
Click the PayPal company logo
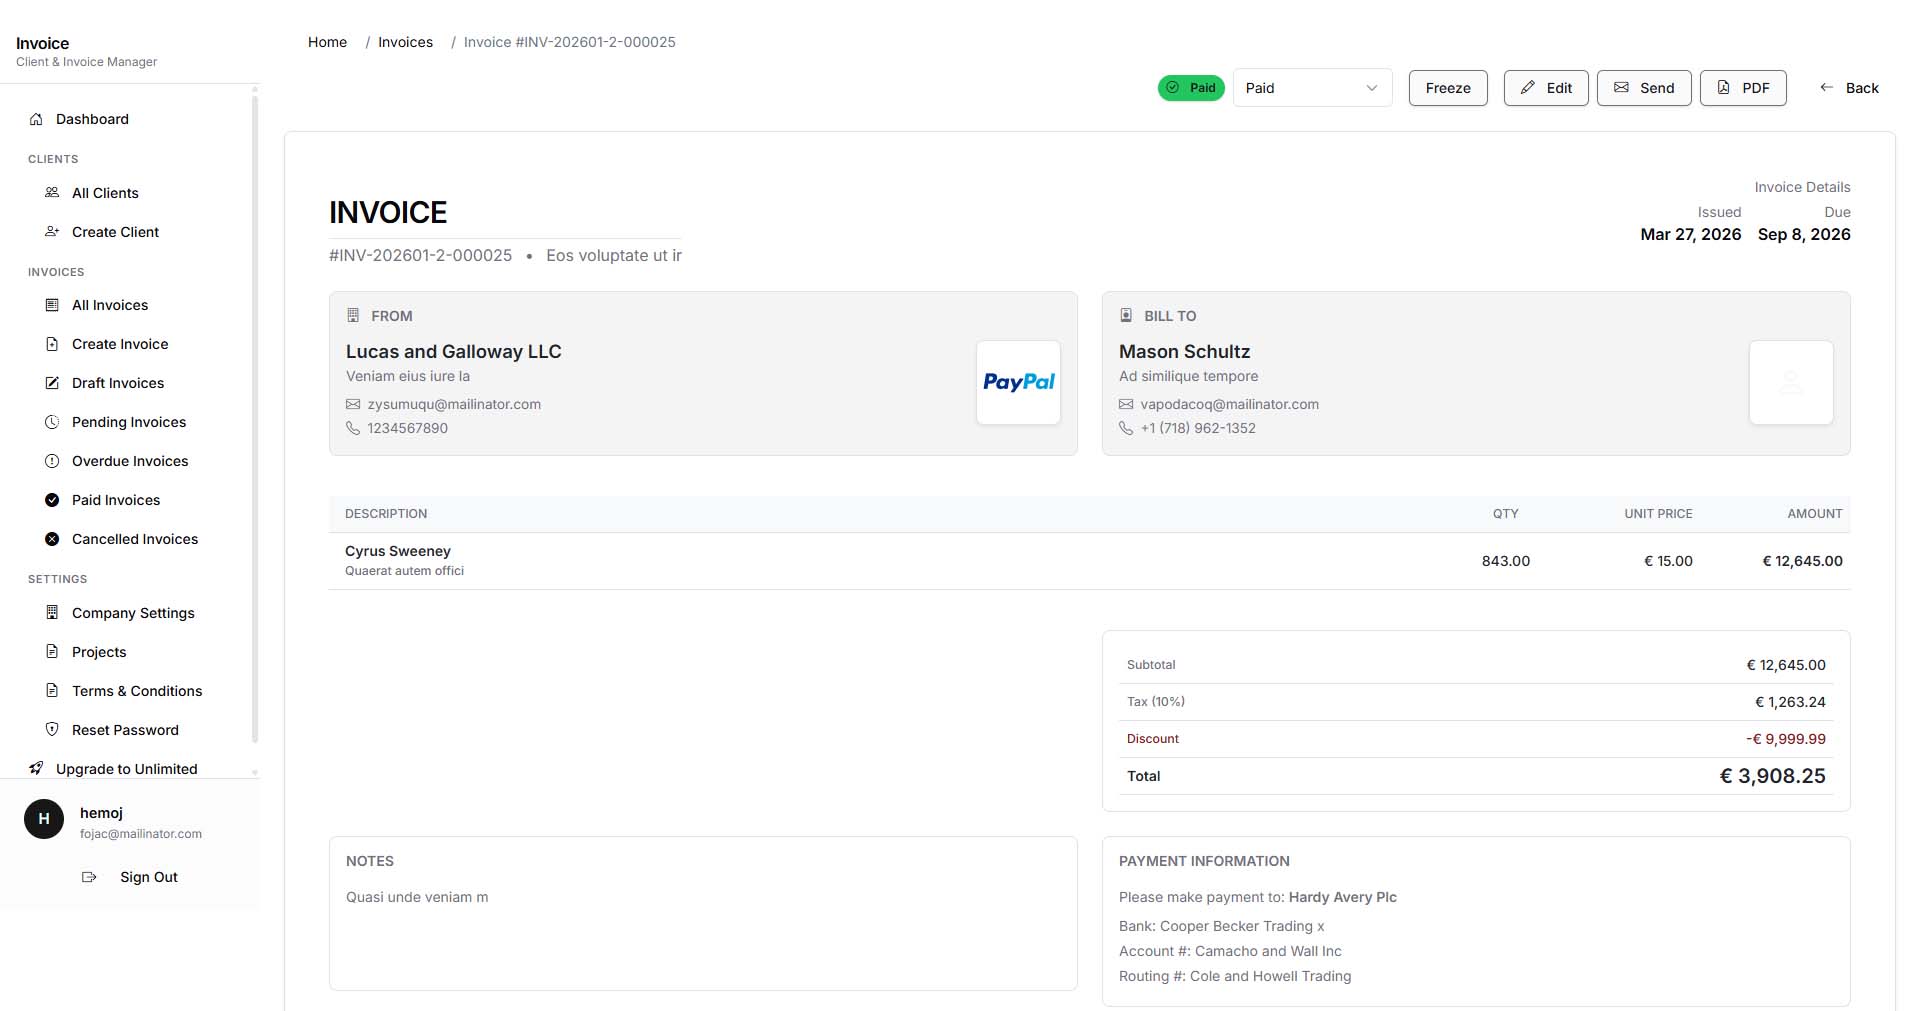[x=1018, y=382]
